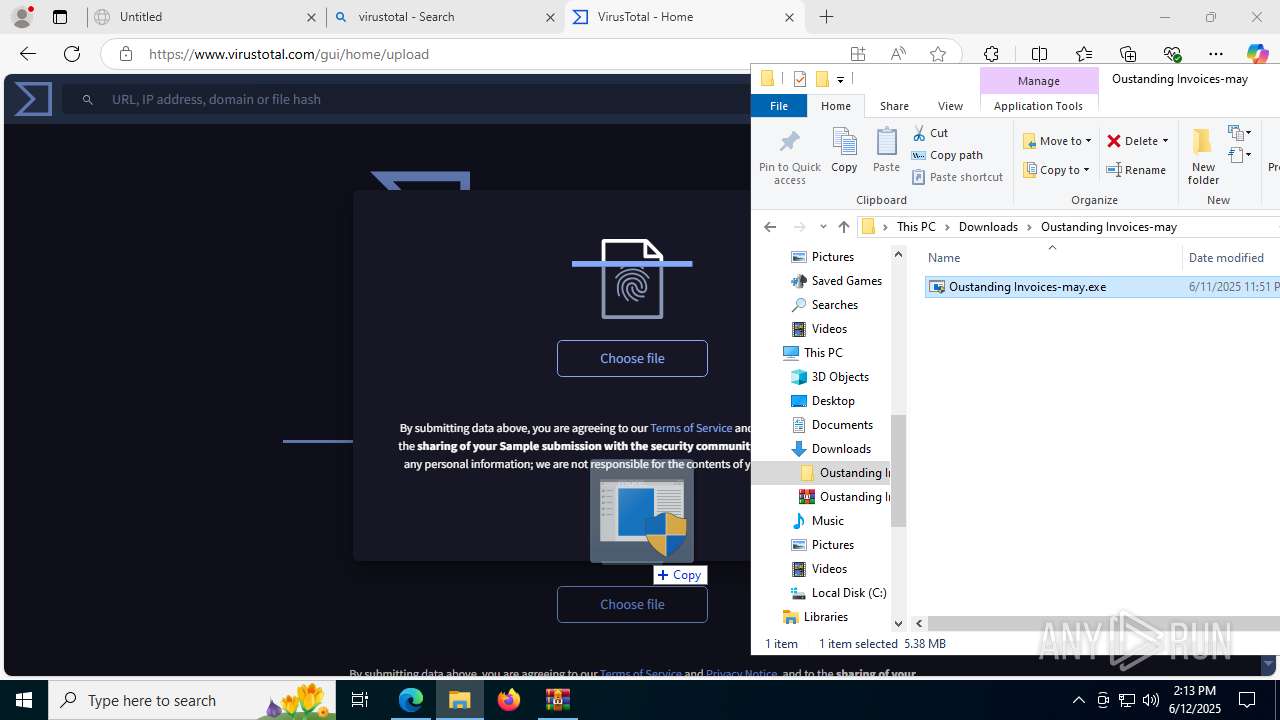Open Edge extensions puzzle icon
Viewport: 1280px width, 720px height.
(991, 54)
